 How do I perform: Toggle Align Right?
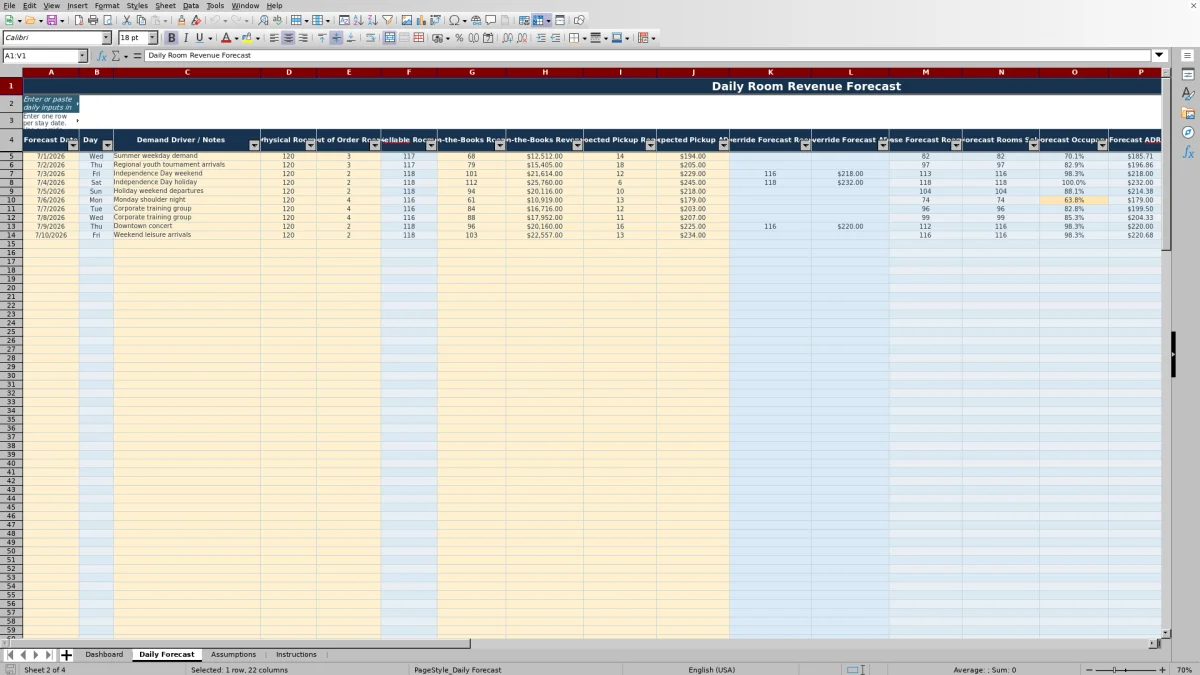303,38
